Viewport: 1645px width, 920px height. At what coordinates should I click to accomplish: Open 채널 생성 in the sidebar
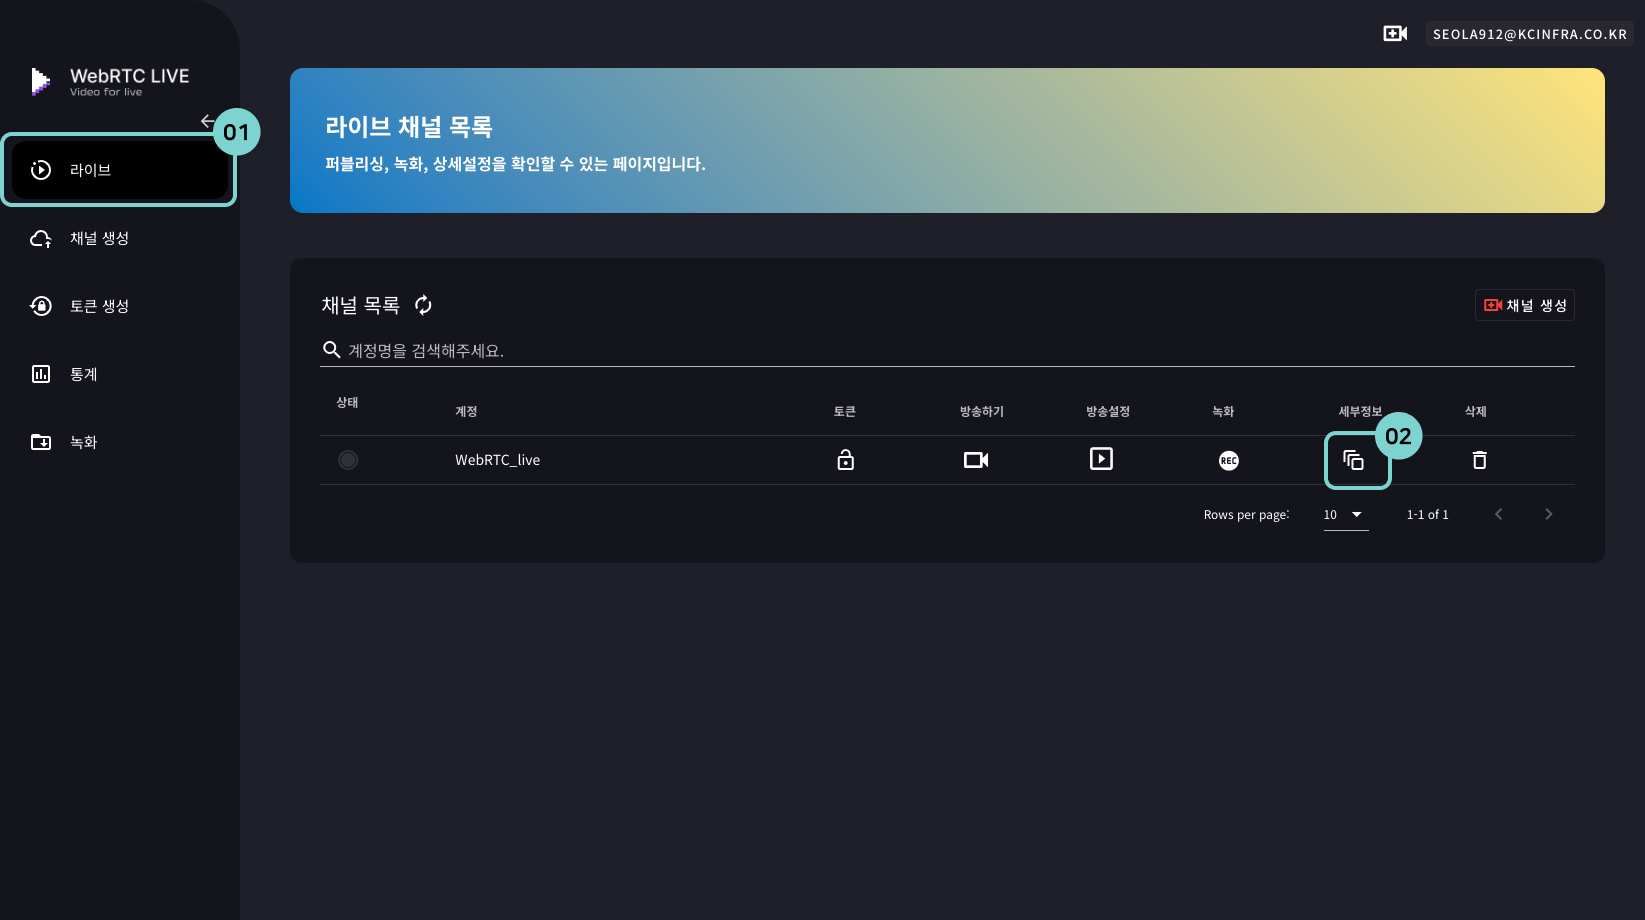pyautogui.click(x=99, y=238)
